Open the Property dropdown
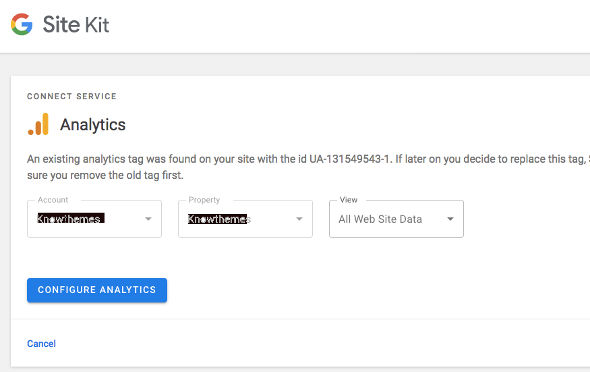590x372 pixels. click(x=245, y=219)
